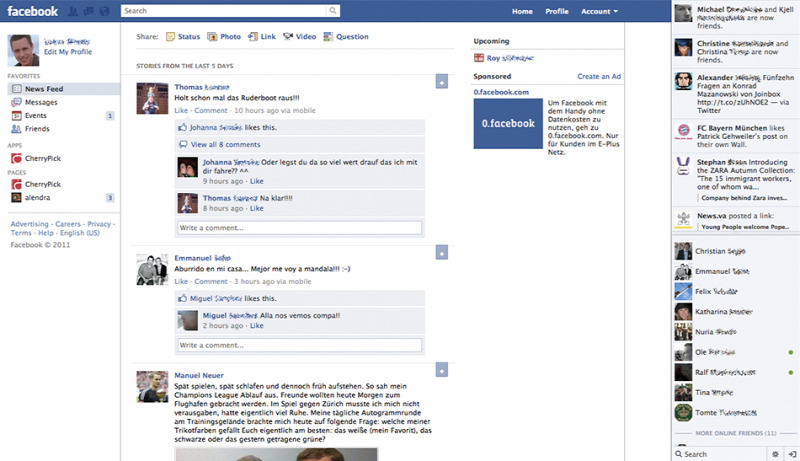
Task: Click the search magnifier button in header
Action: point(333,11)
